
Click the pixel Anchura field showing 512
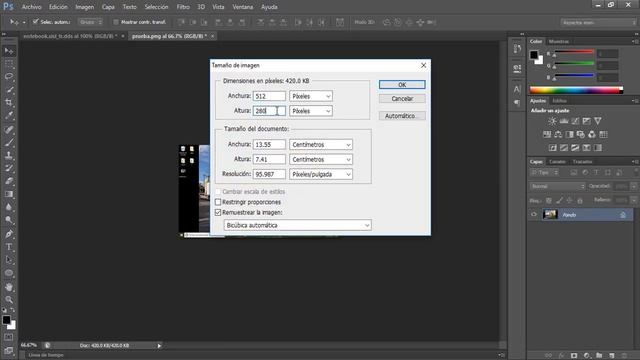coord(269,96)
